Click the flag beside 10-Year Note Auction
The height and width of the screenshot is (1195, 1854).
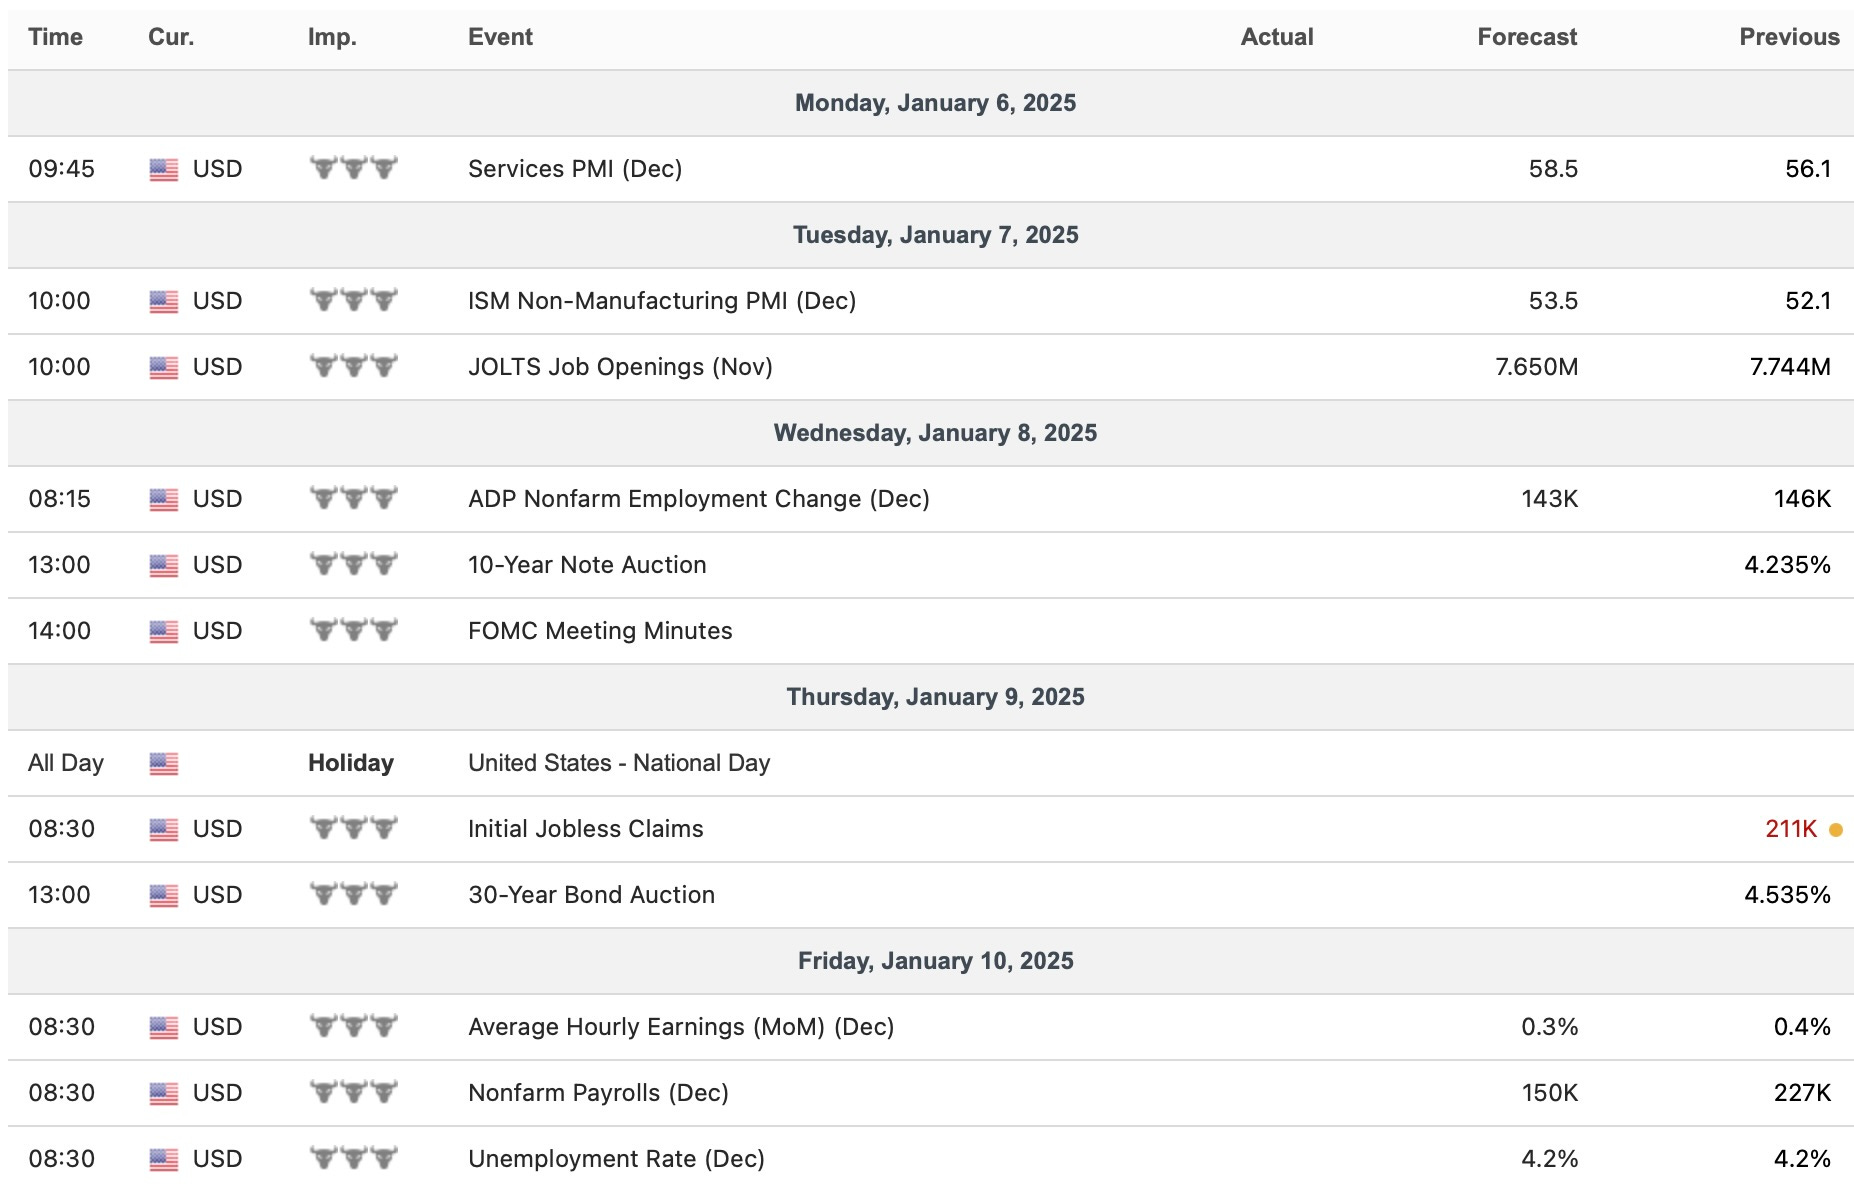click(164, 566)
